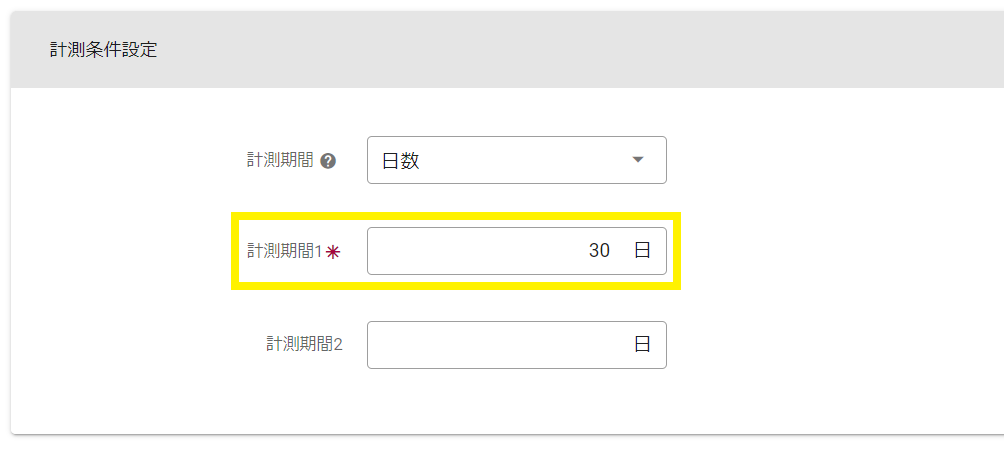Click the 計測期間1 field label
Viewport: 1004px width, 454px height.
click(x=284, y=252)
